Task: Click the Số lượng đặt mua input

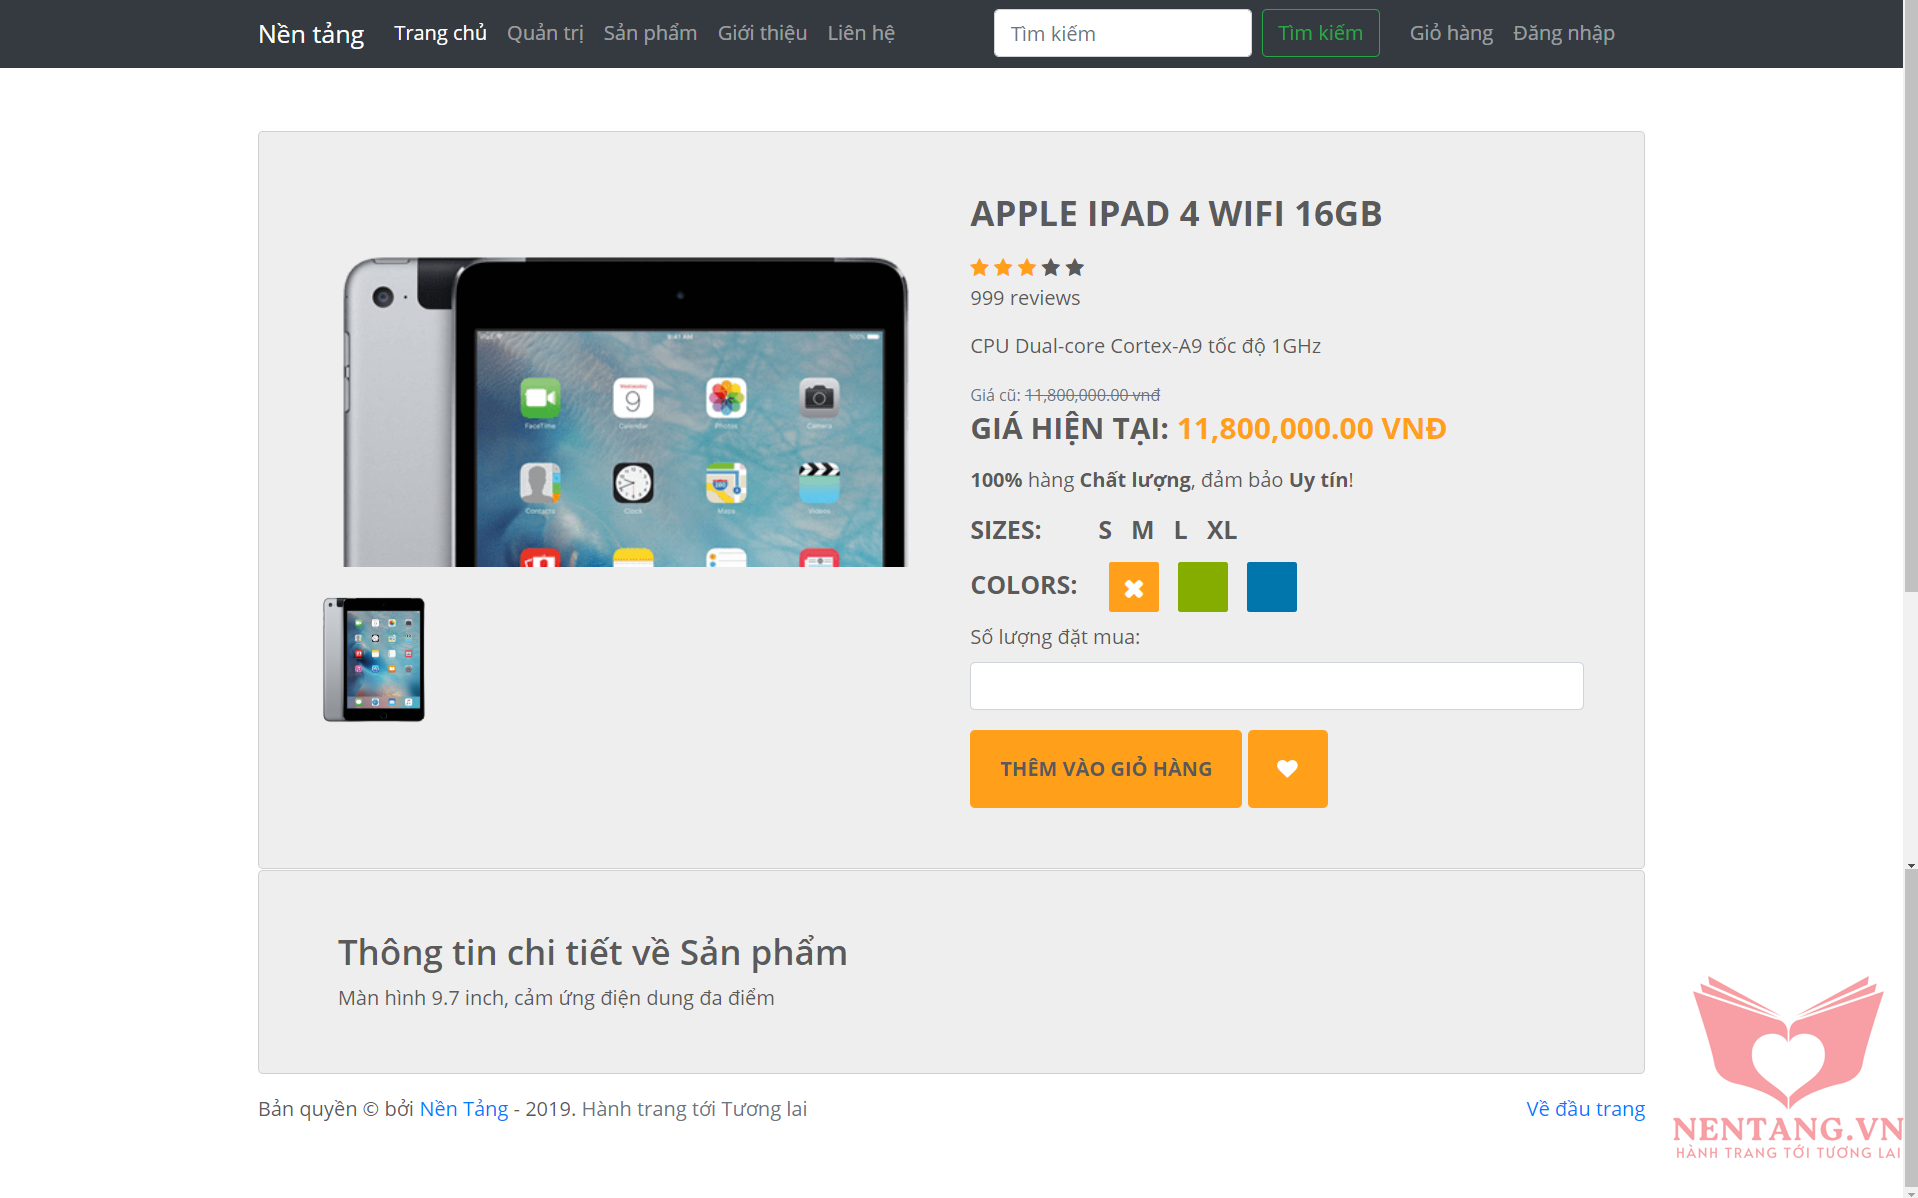Action: click(x=1276, y=686)
